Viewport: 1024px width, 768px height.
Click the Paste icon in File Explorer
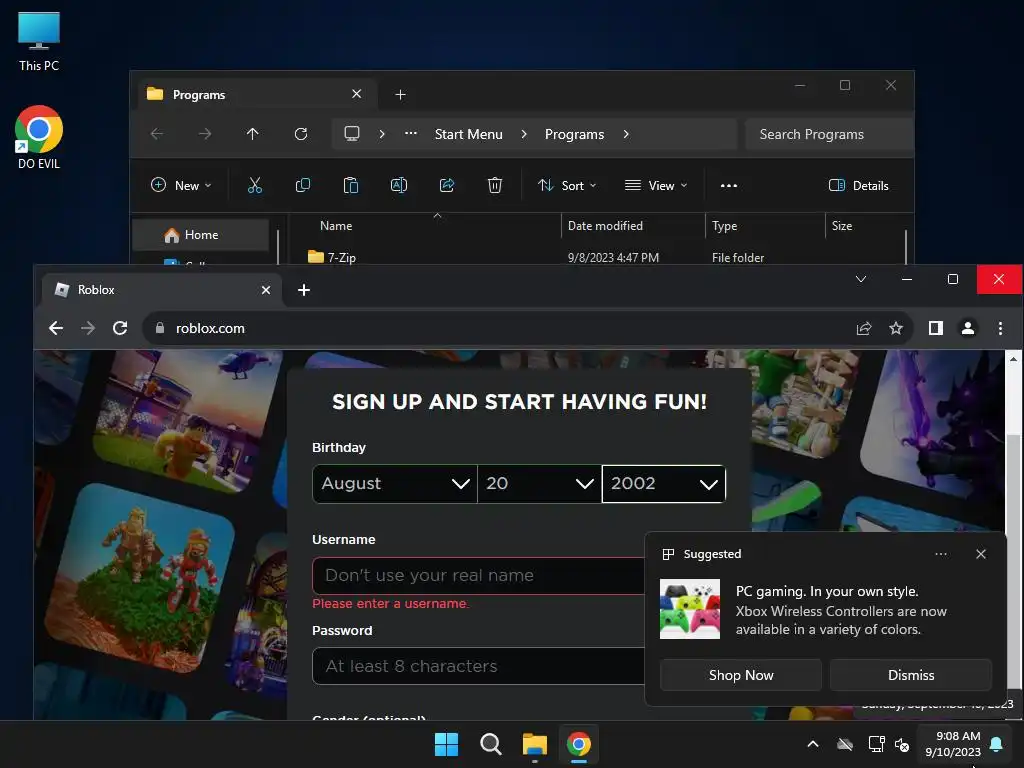(351, 185)
